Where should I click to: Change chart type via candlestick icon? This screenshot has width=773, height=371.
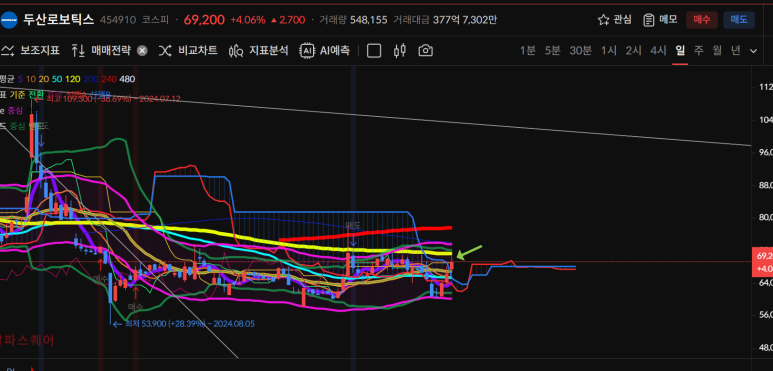click(400, 50)
